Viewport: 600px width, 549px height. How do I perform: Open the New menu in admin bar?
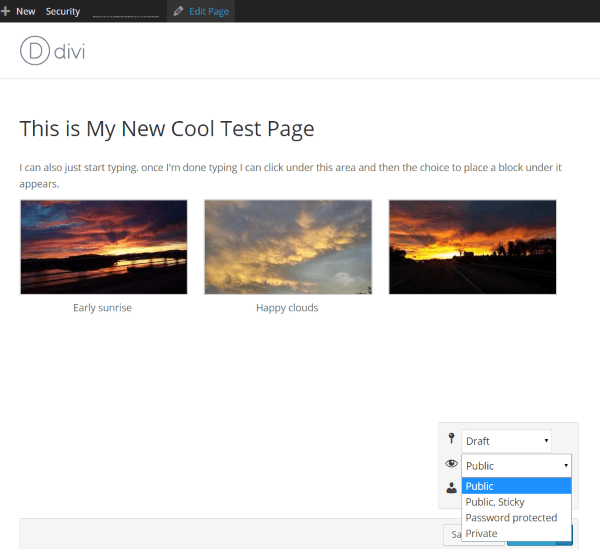pos(25,11)
